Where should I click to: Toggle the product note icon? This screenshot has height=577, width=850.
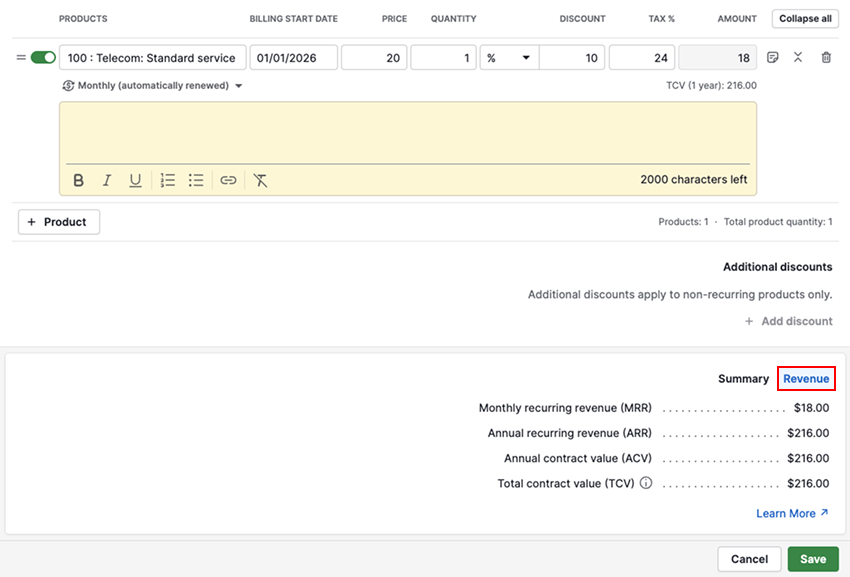point(773,58)
